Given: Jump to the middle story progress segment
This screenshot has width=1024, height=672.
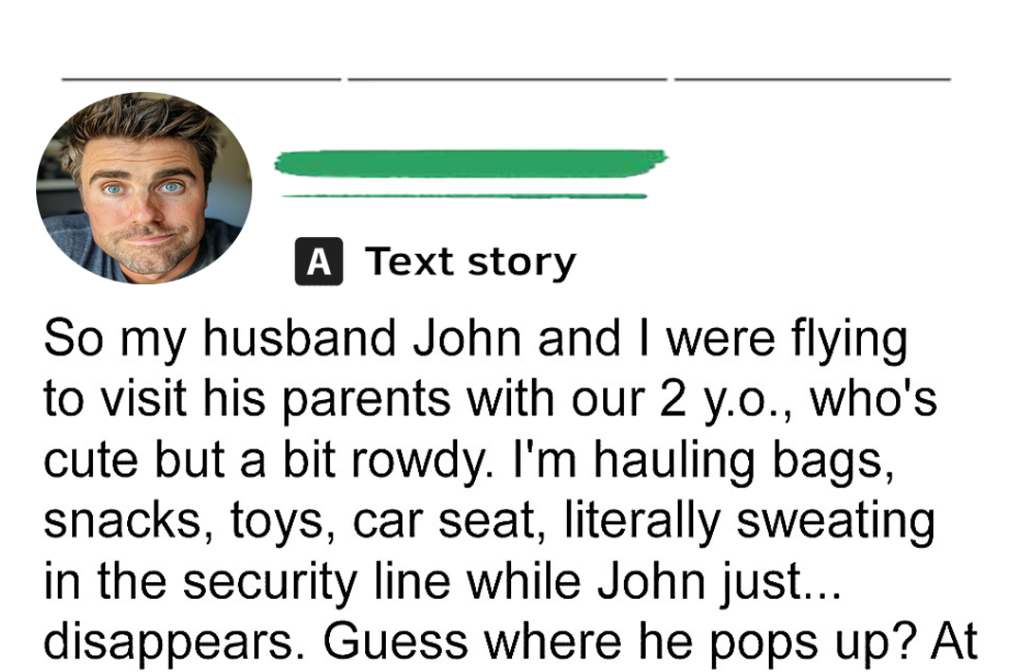Looking at the screenshot, I should click(x=507, y=79).
